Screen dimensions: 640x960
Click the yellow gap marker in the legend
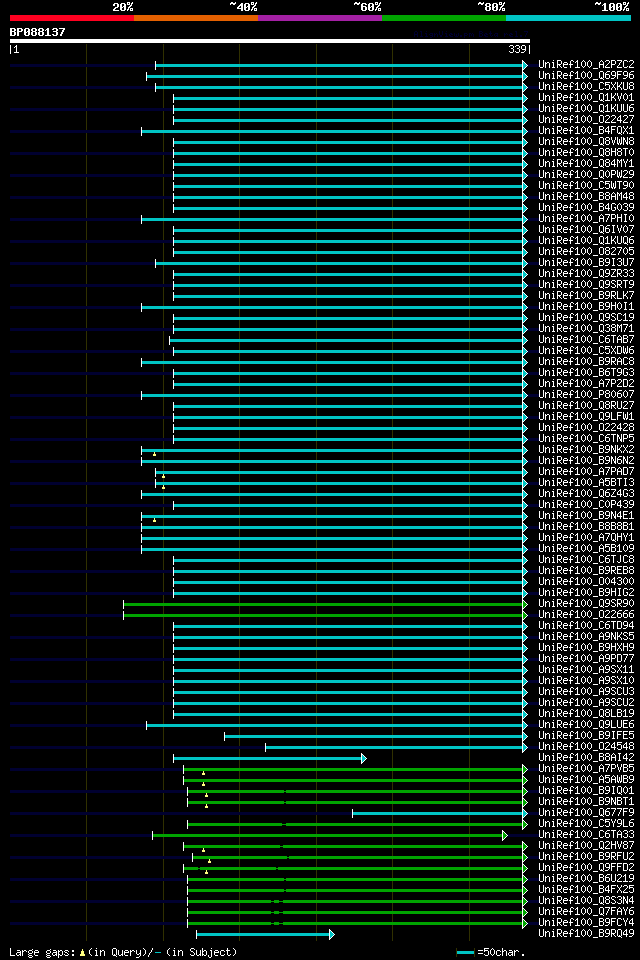[82, 953]
